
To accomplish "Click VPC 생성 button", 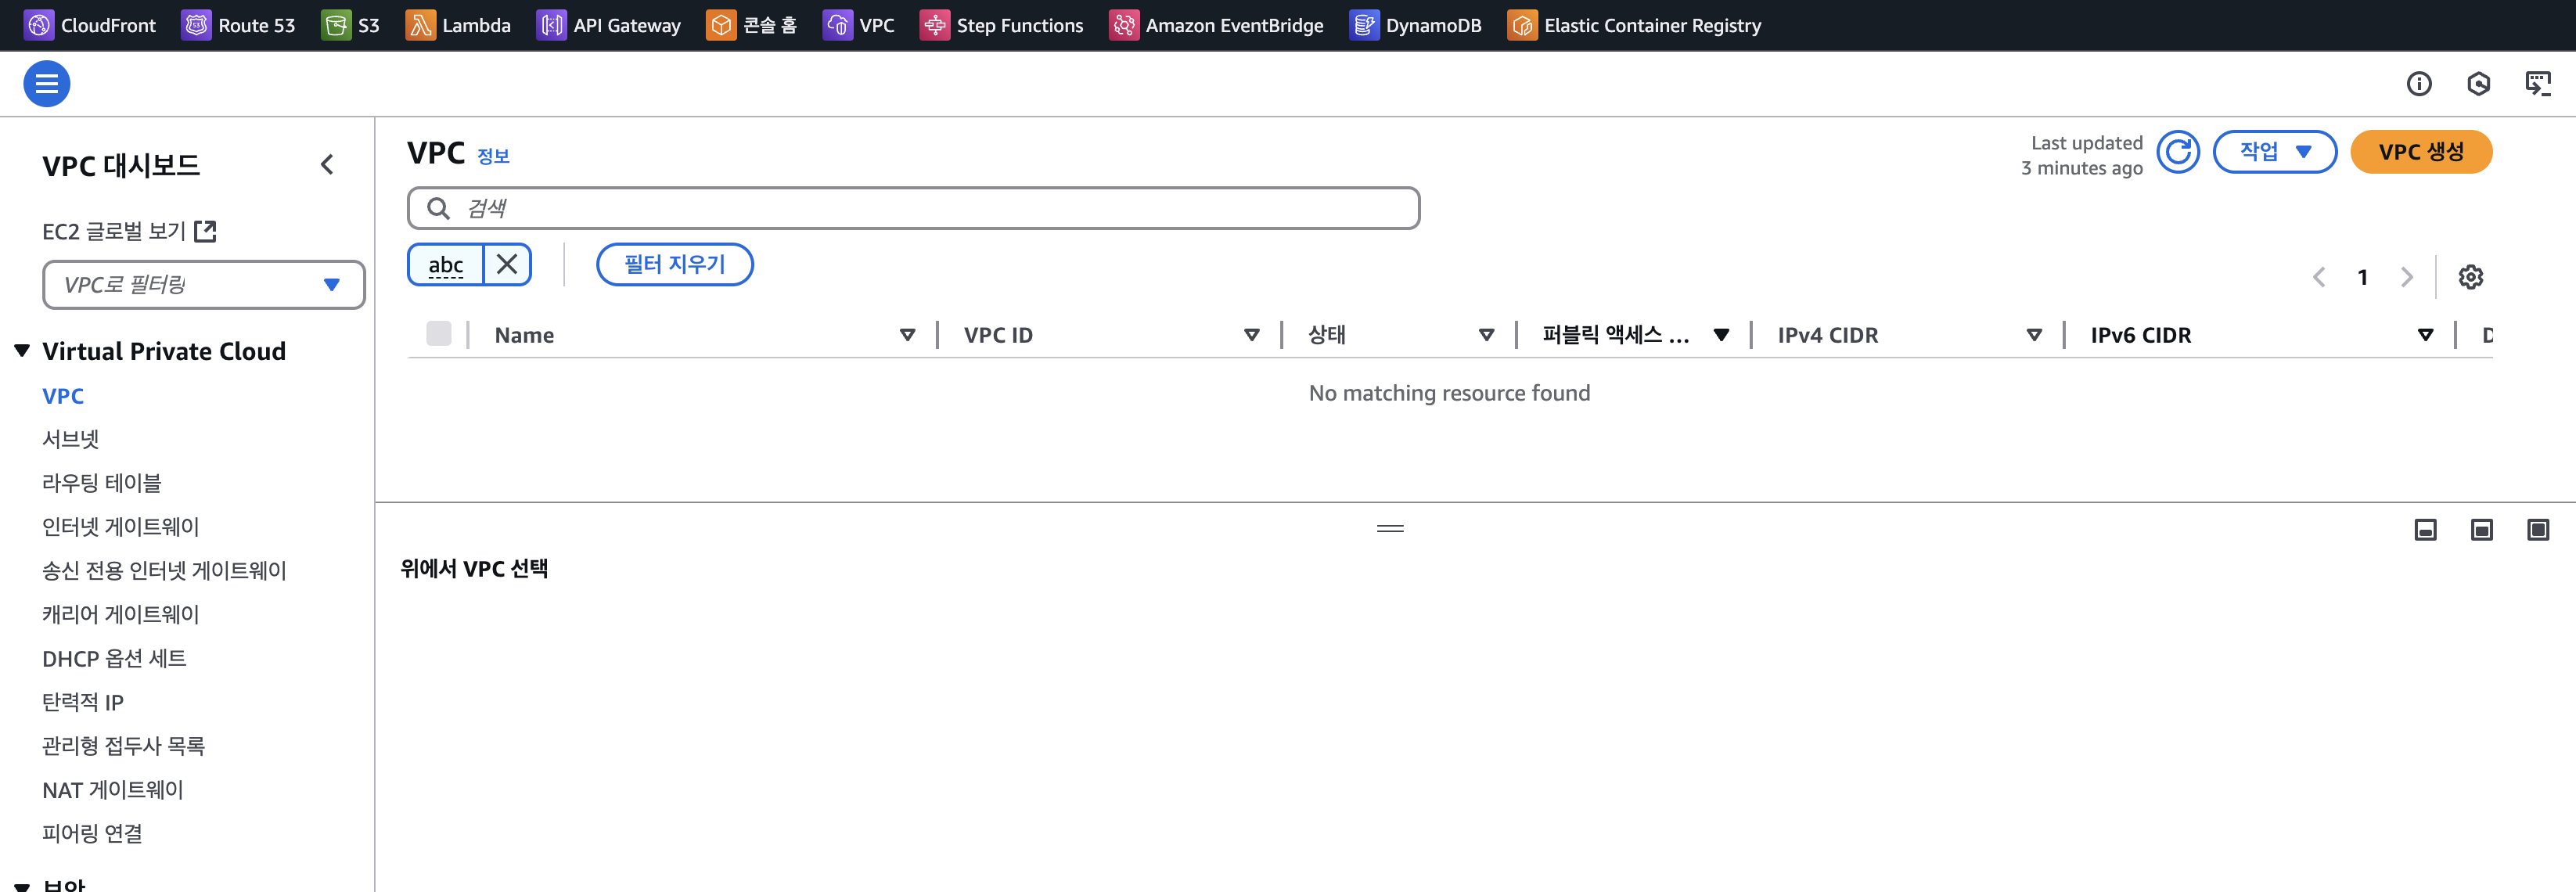I will tap(2421, 152).
